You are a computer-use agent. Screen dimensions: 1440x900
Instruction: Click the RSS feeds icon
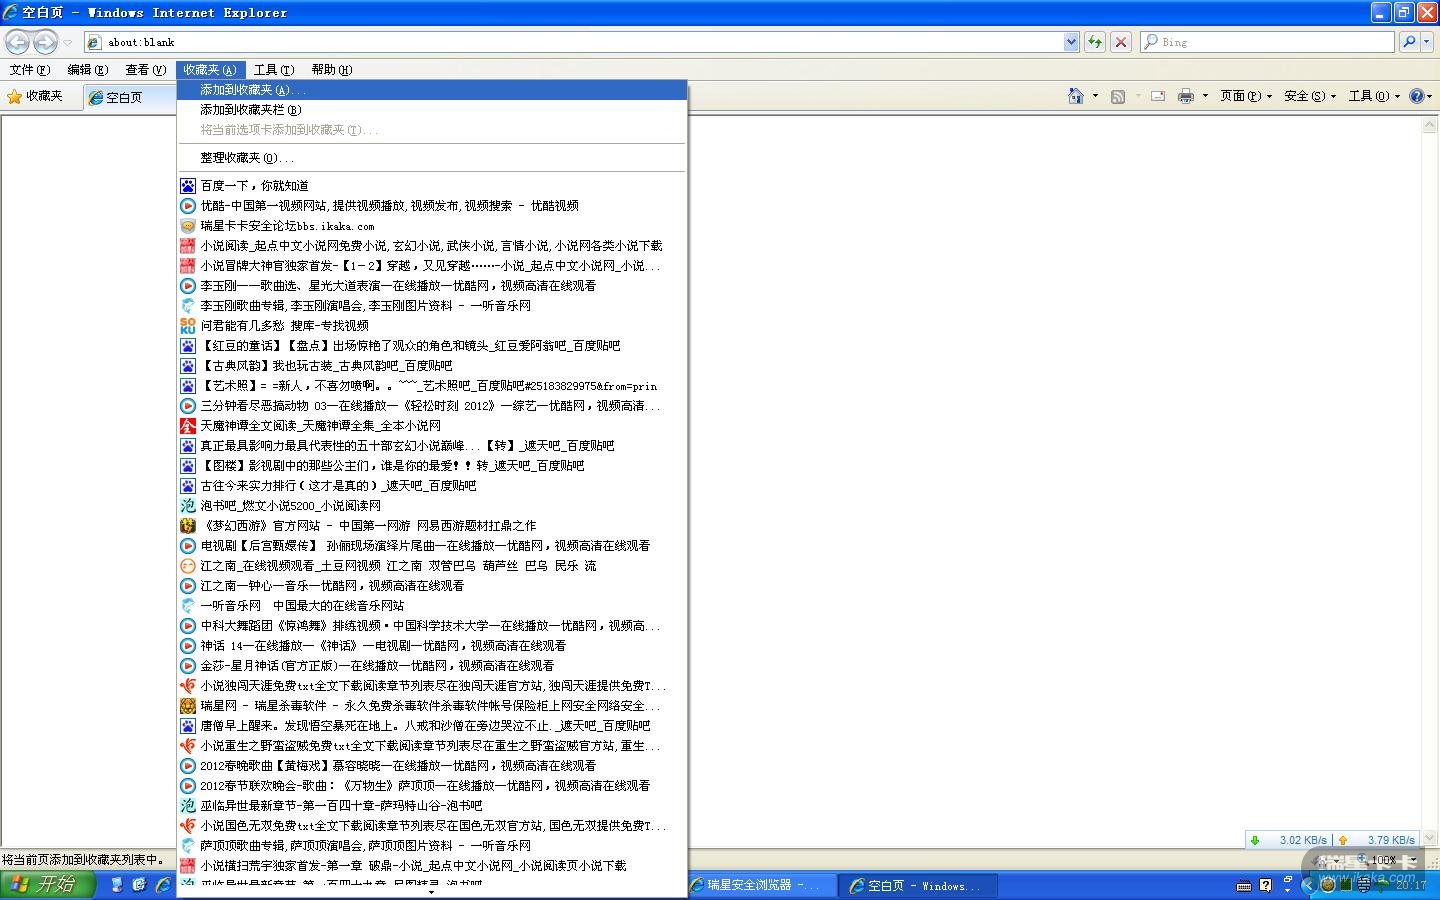(x=1118, y=96)
